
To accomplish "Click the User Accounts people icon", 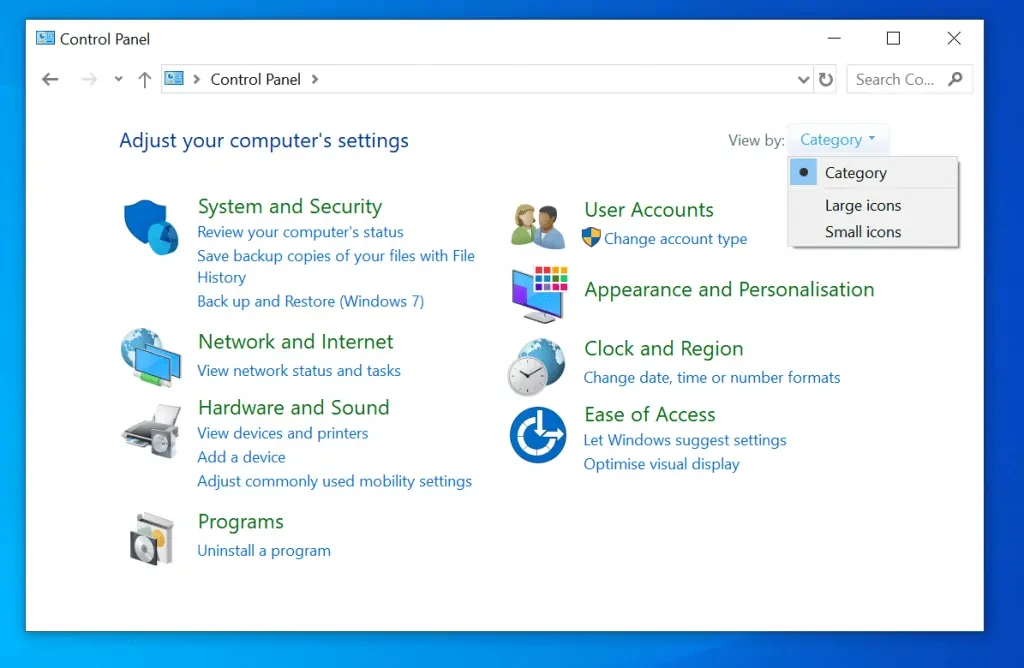I will click(538, 225).
